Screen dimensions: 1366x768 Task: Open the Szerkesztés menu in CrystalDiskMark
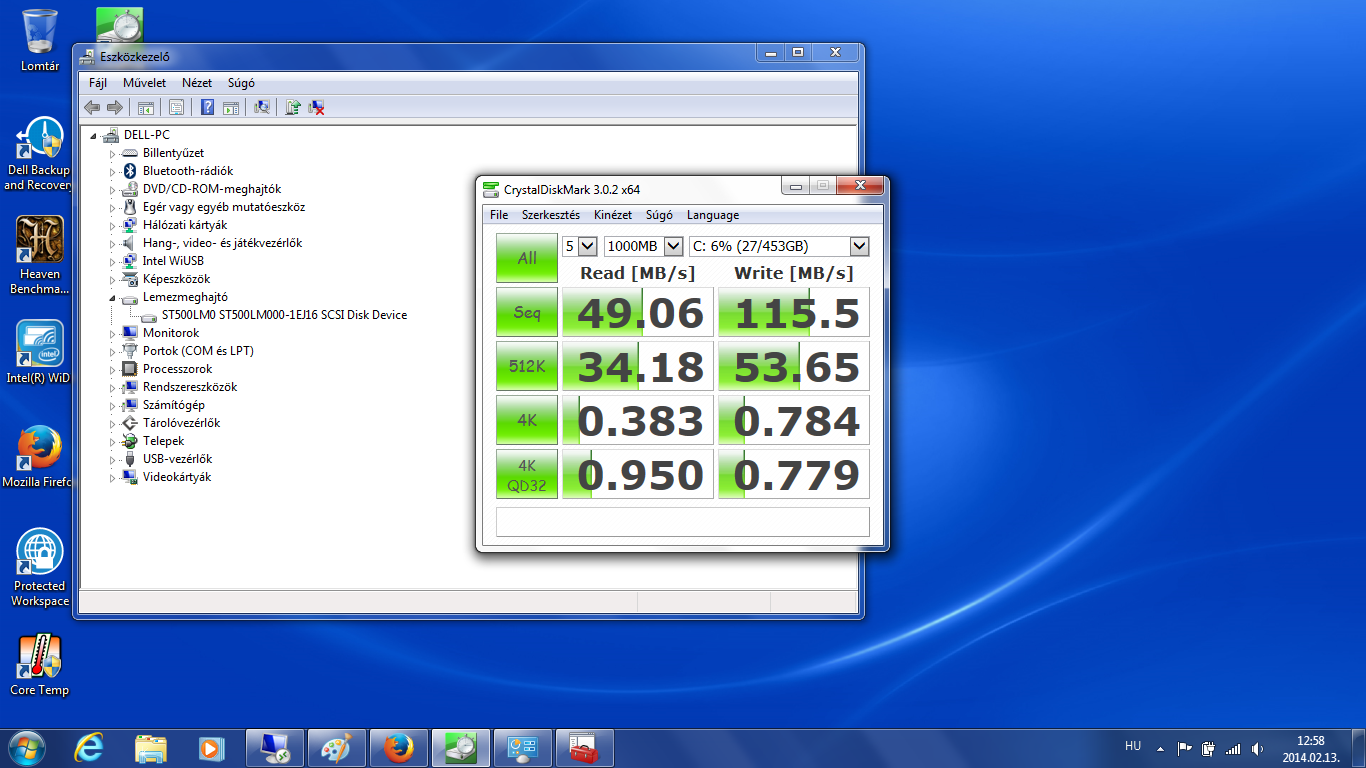(550, 215)
